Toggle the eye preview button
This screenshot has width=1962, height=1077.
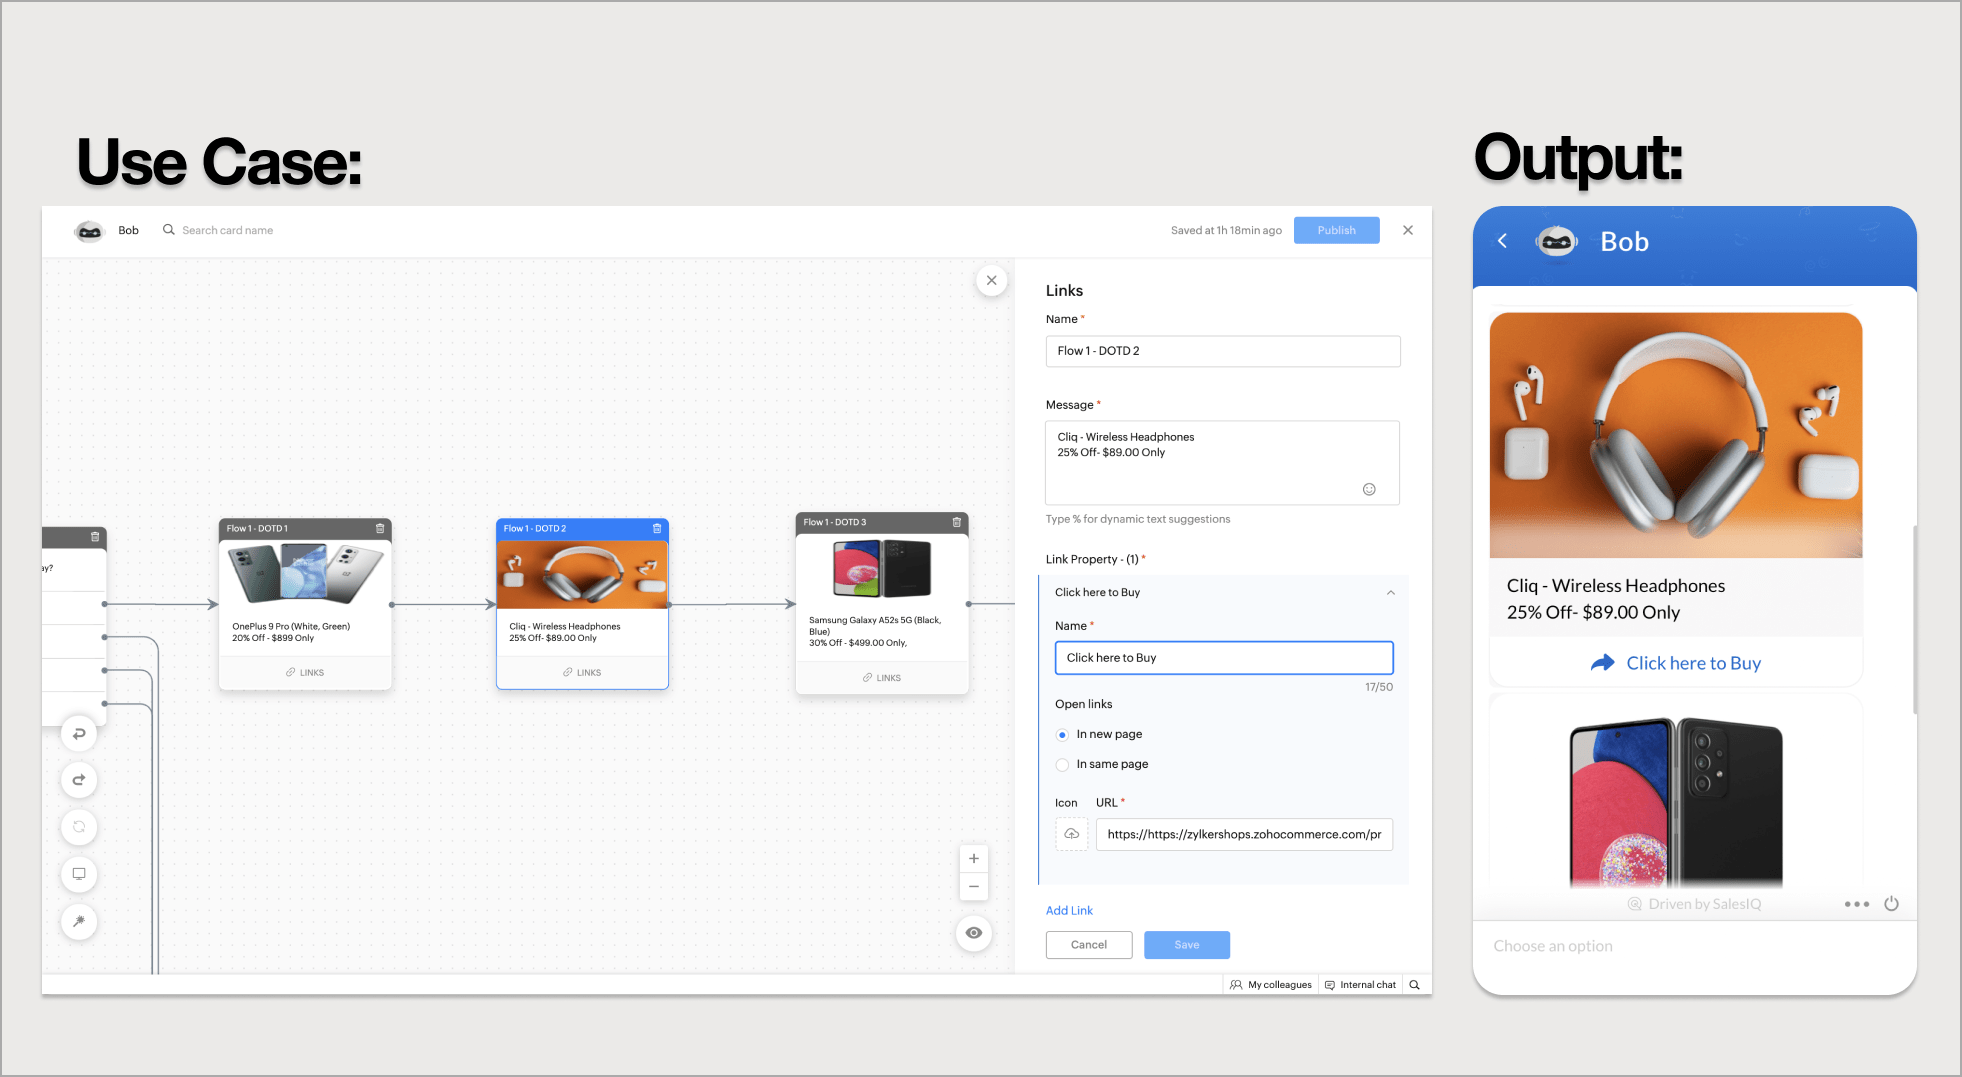tap(974, 933)
